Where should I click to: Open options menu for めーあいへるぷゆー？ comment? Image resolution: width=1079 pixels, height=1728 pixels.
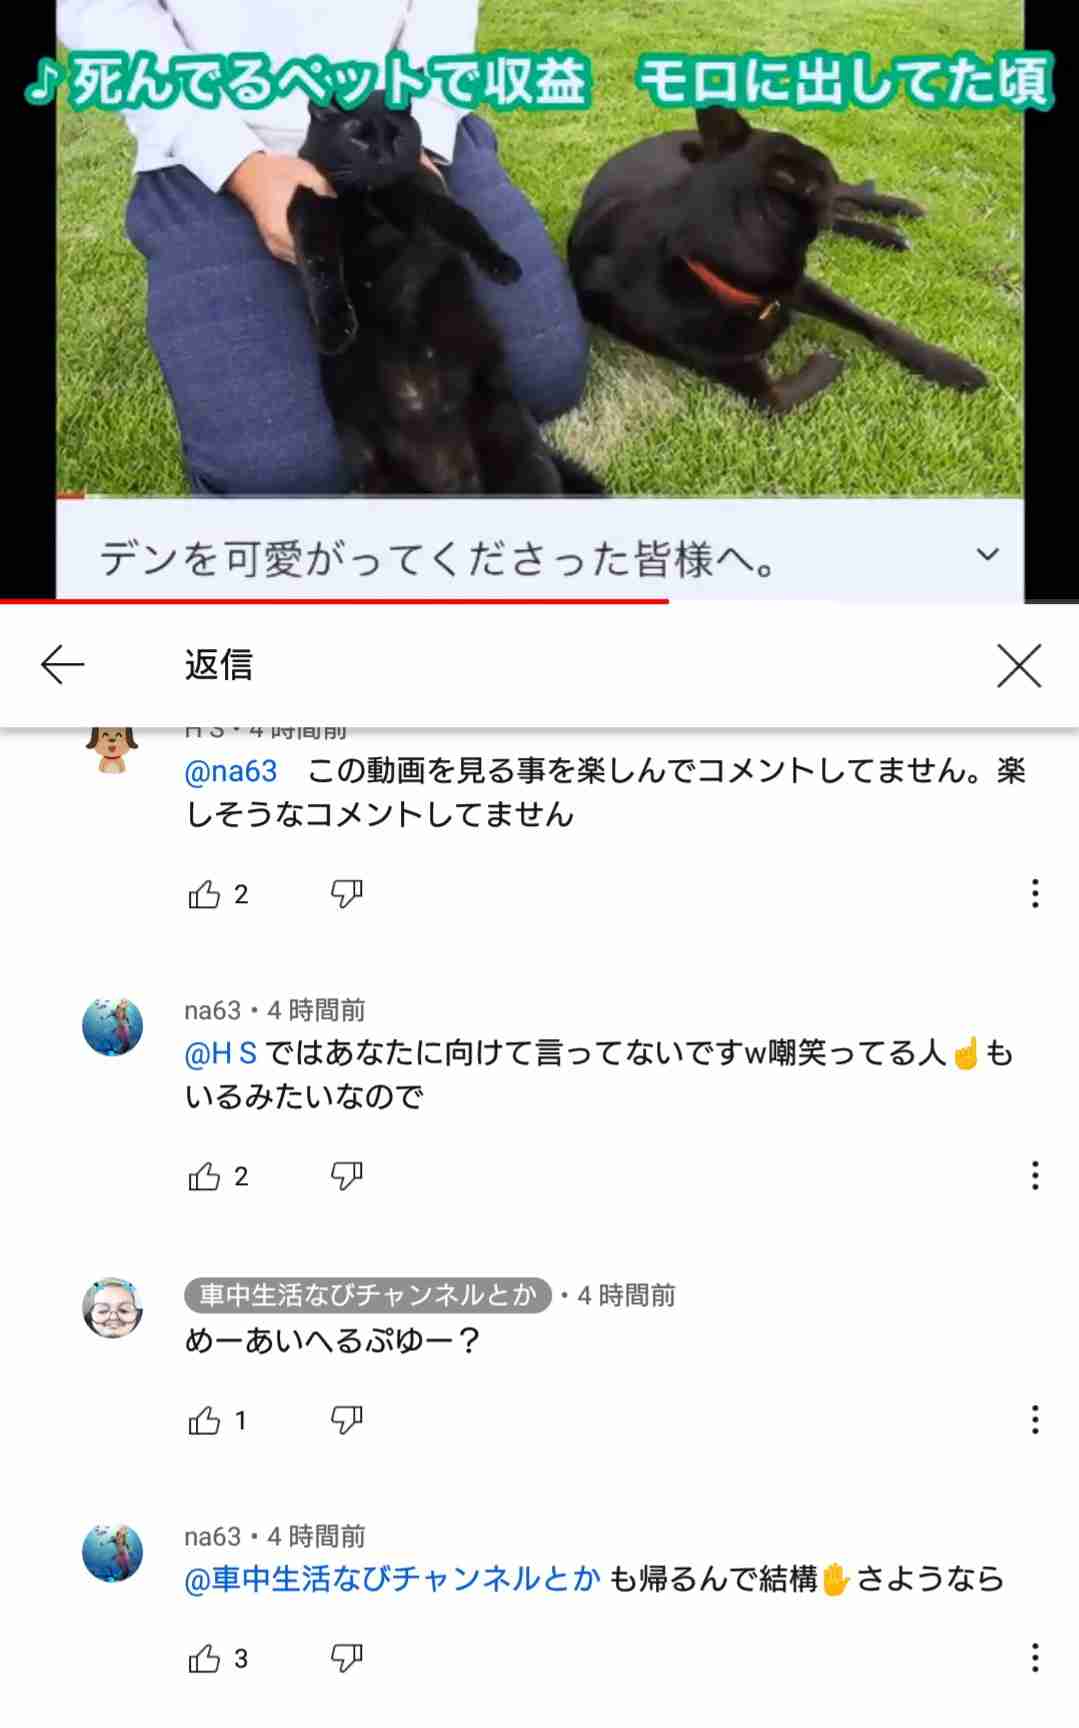coord(1035,1419)
